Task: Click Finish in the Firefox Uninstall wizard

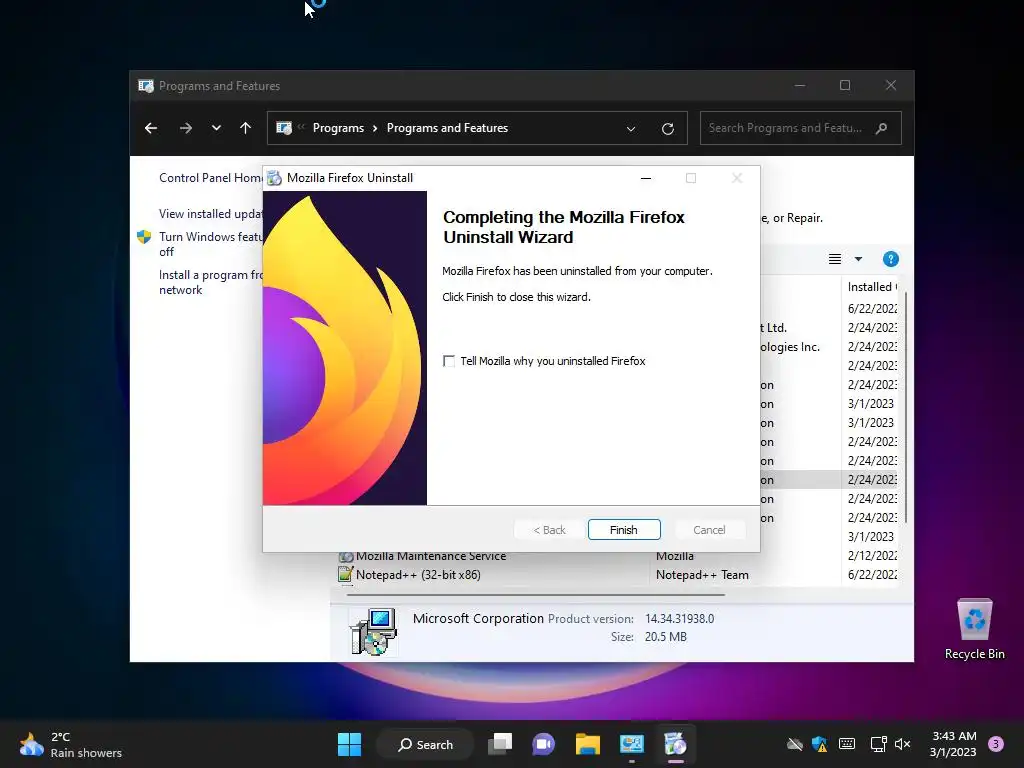Action: coord(624,530)
